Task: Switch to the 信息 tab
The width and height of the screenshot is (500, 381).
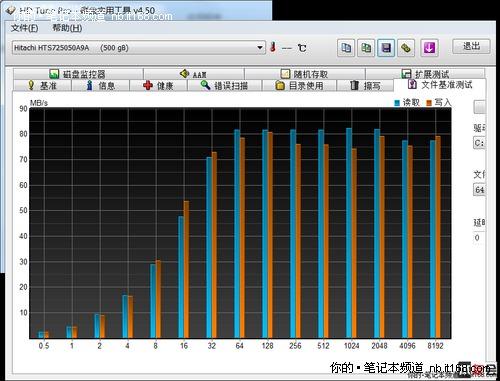Action: (100, 86)
